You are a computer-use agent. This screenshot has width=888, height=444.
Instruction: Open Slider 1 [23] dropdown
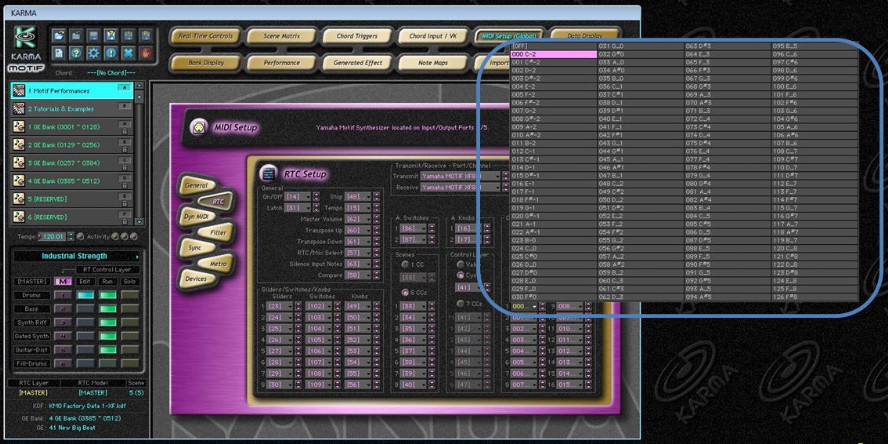point(280,306)
